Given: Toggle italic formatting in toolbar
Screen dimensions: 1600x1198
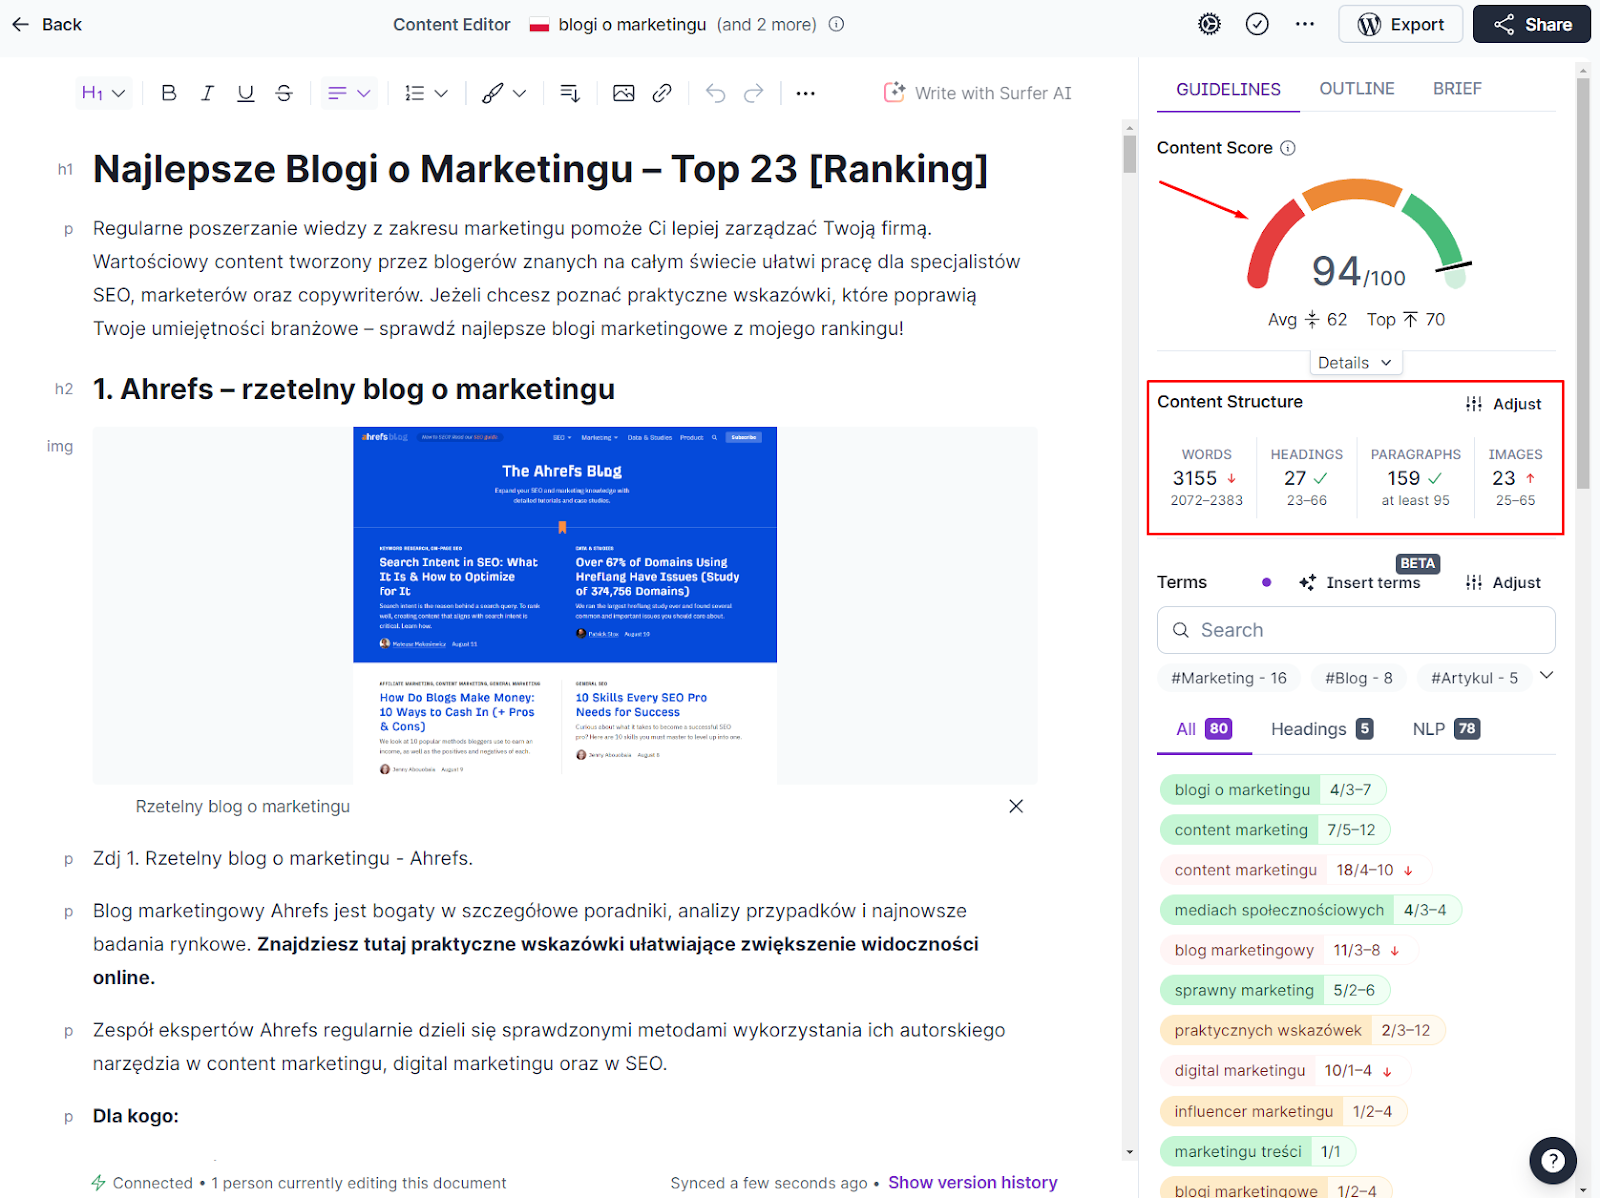Looking at the screenshot, I should click(x=207, y=93).
